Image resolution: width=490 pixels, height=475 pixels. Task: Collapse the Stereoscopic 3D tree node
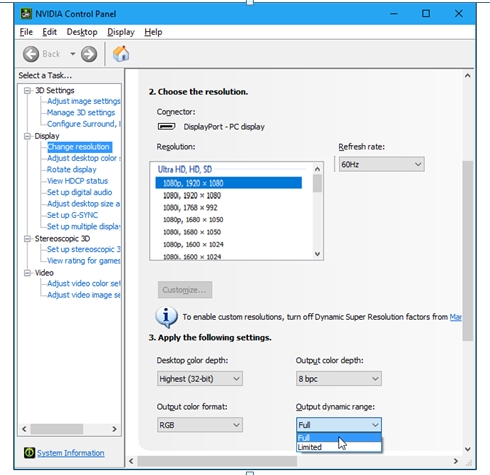(x=27, y=239)
